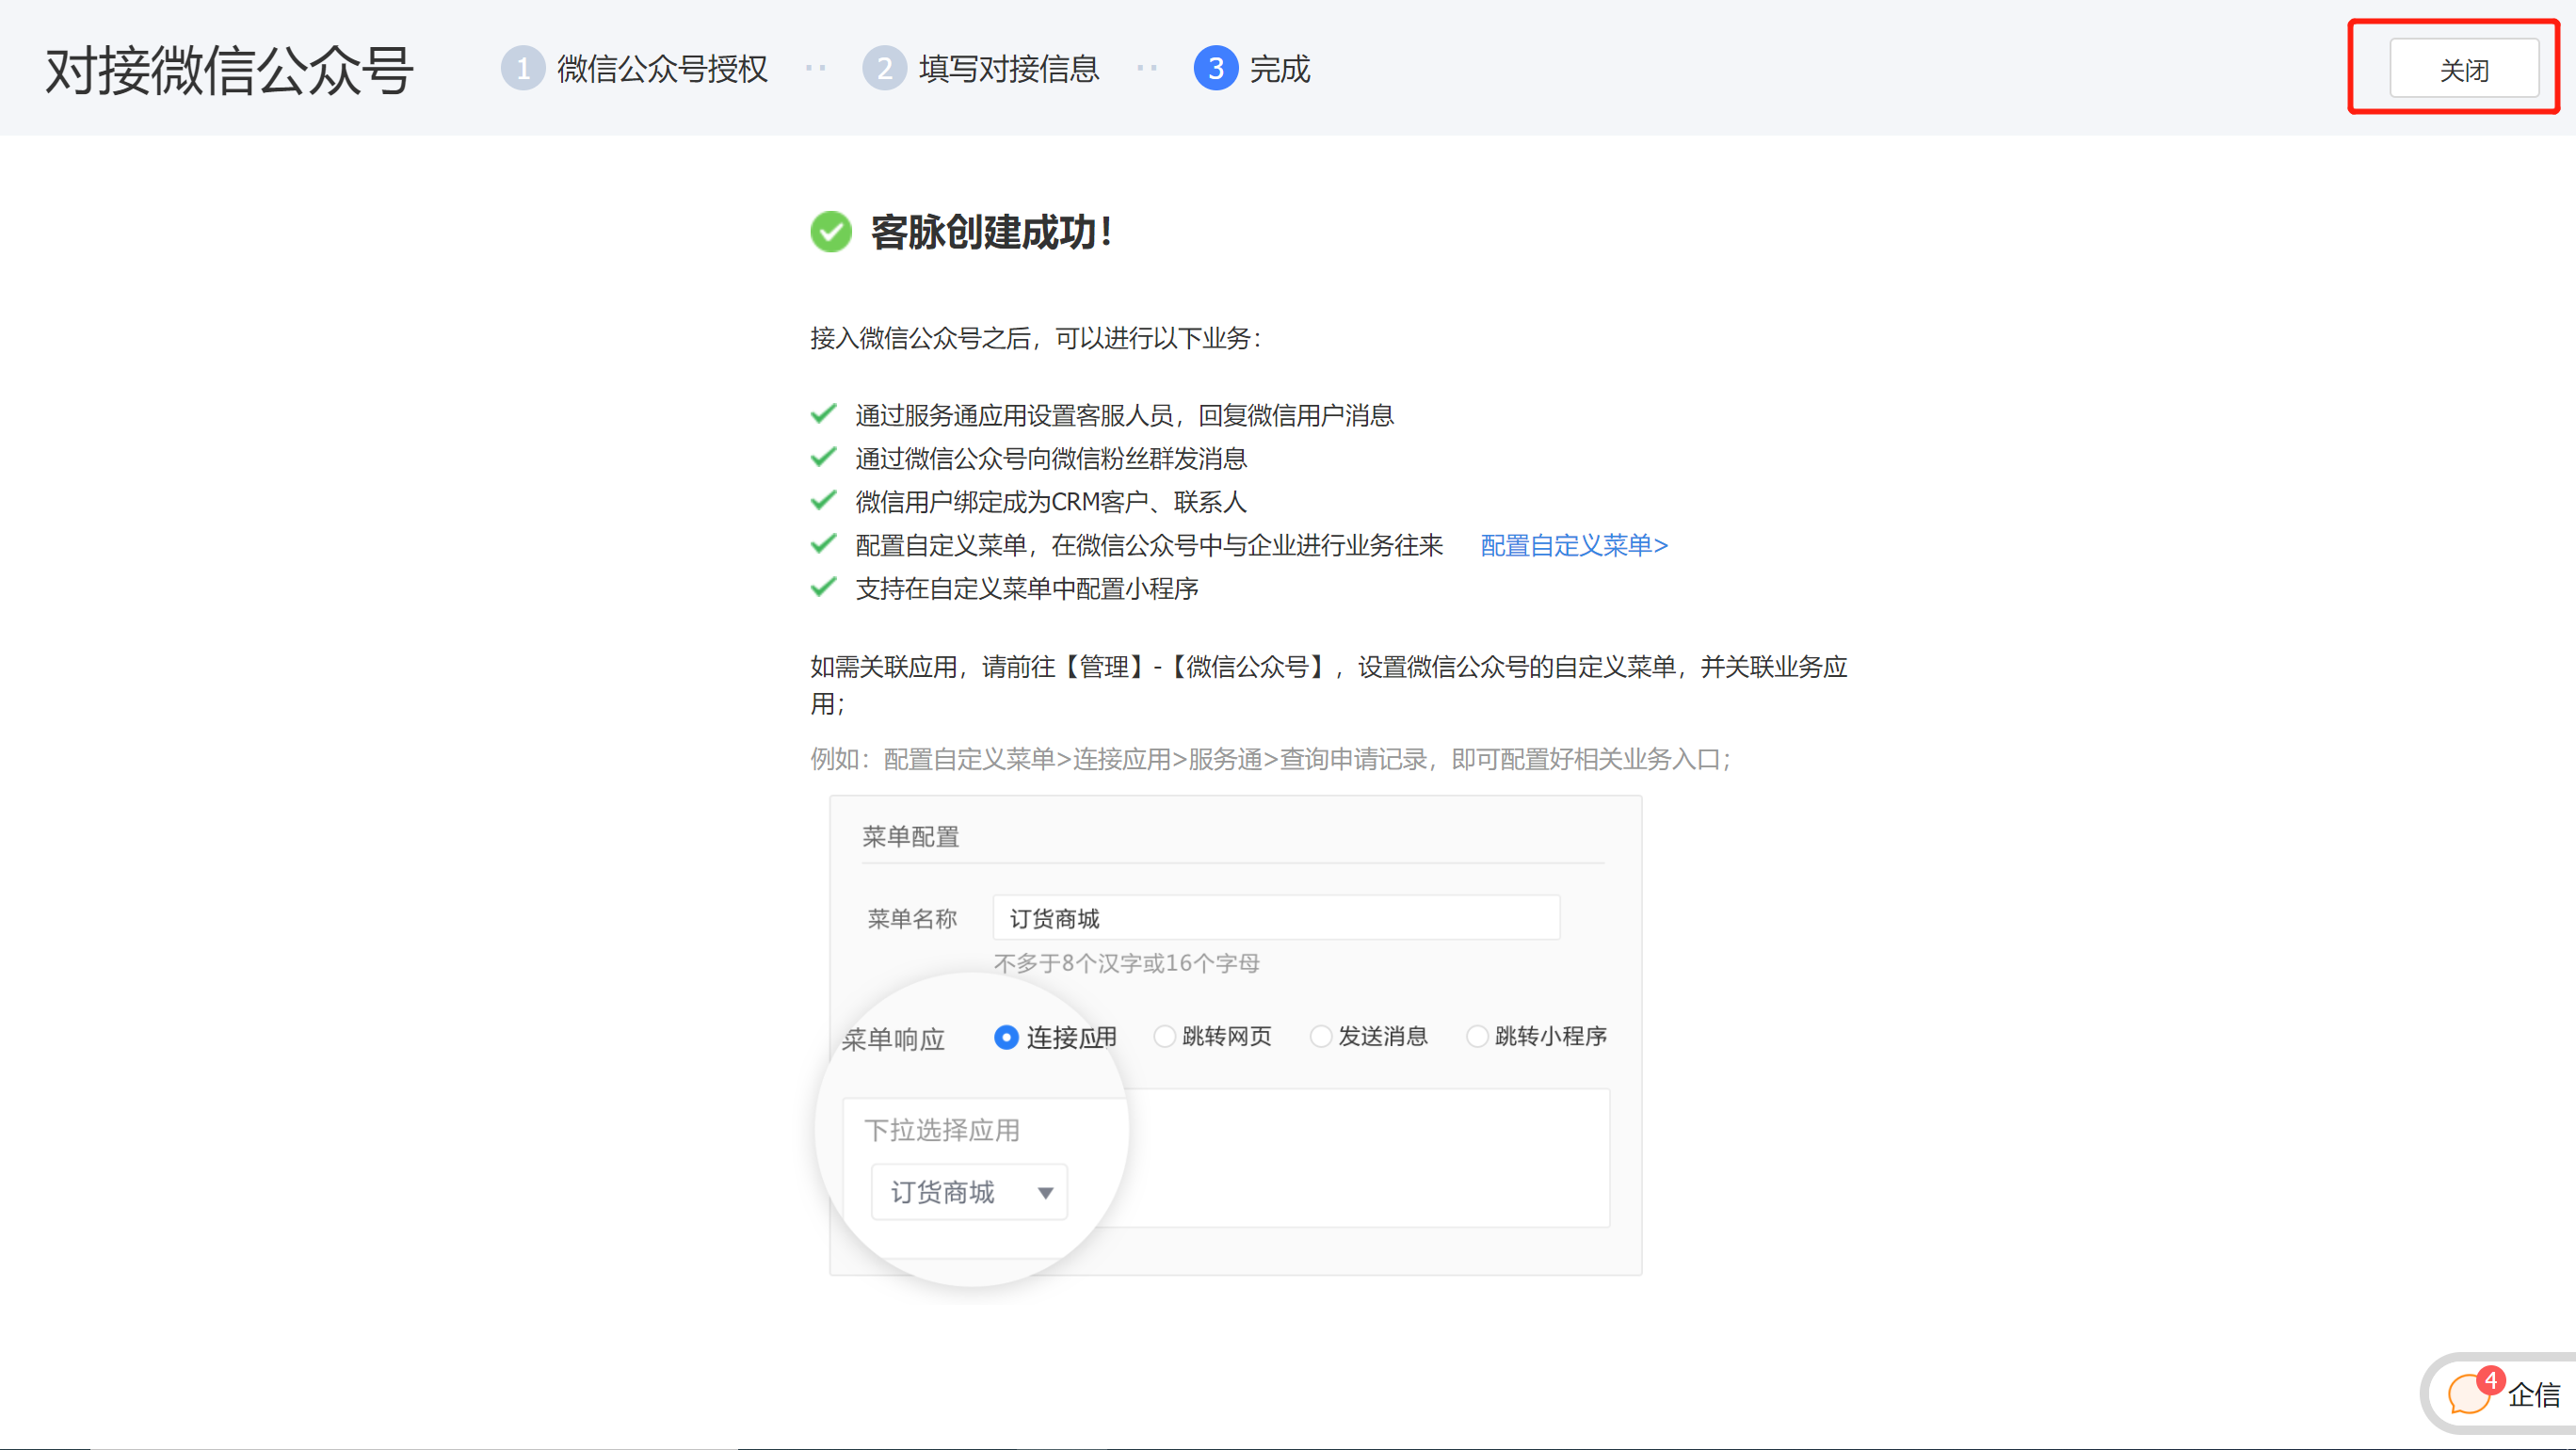This screenshot has height=1450, width=2576.
Task: Select the 发送消息 radio option
Action: tap(1320, 1036)
